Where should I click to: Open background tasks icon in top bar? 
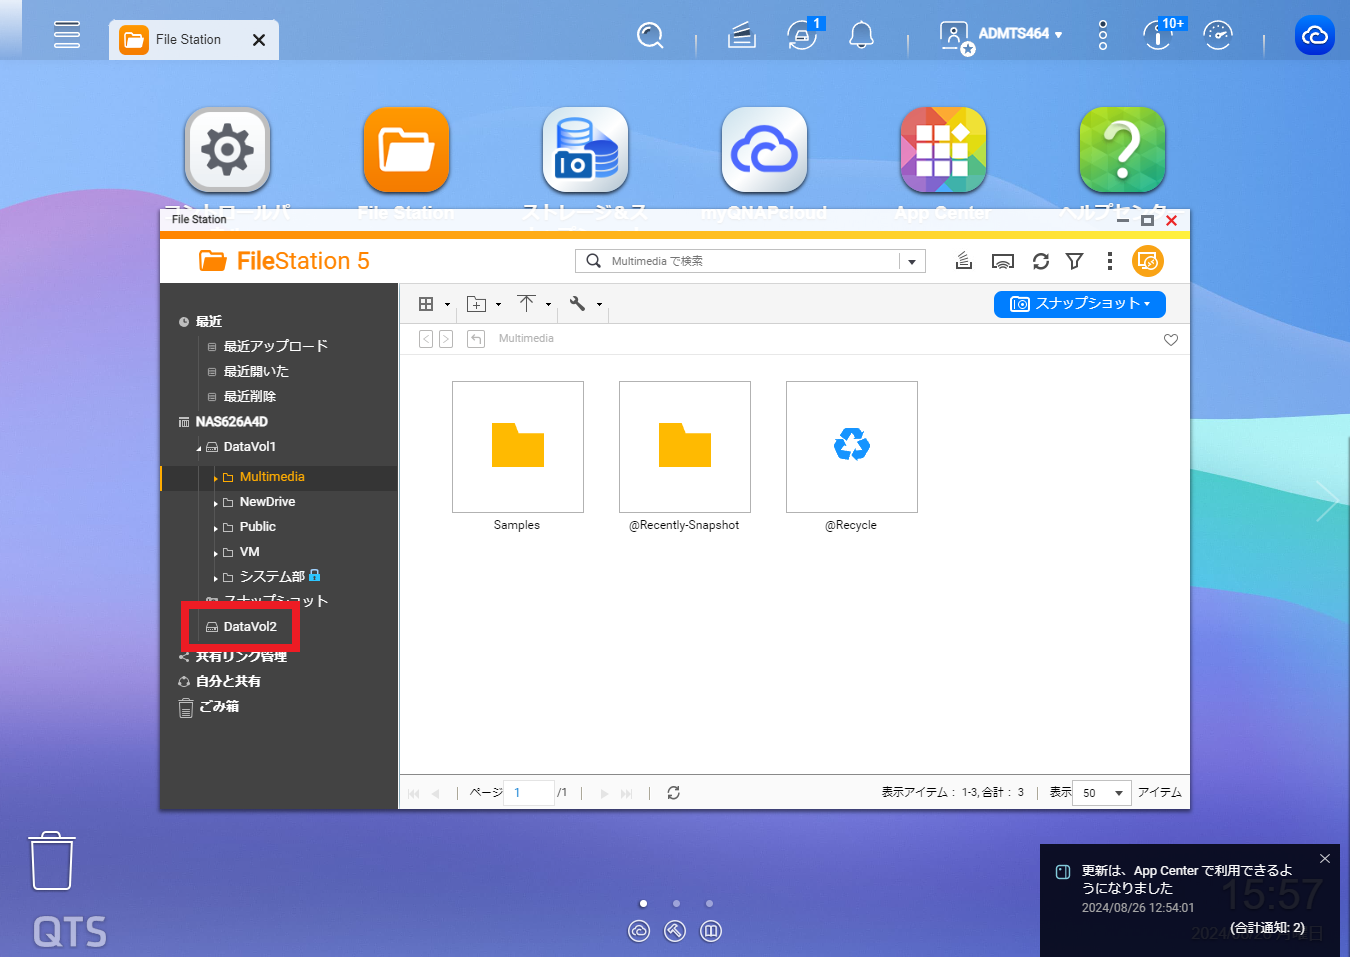tap(741, 36)
